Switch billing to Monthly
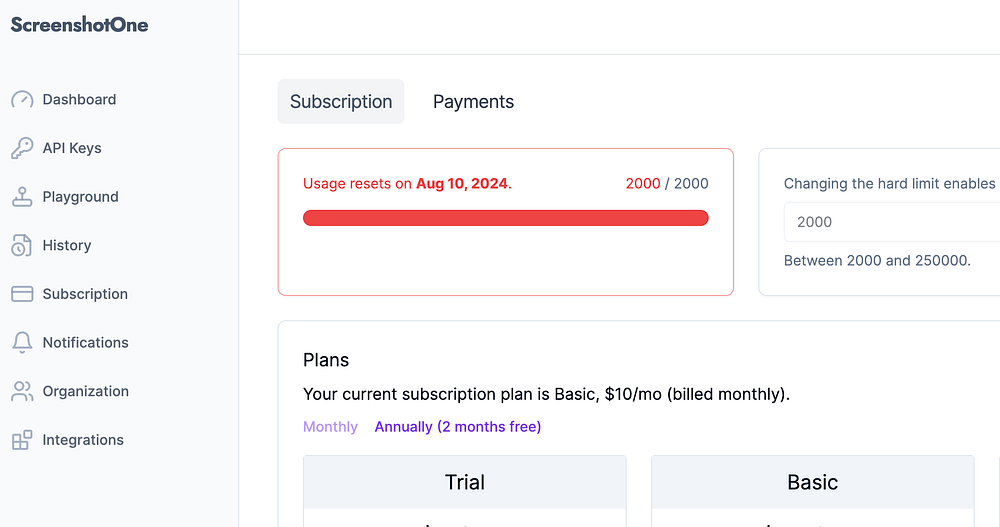 [x=330, y=427]
